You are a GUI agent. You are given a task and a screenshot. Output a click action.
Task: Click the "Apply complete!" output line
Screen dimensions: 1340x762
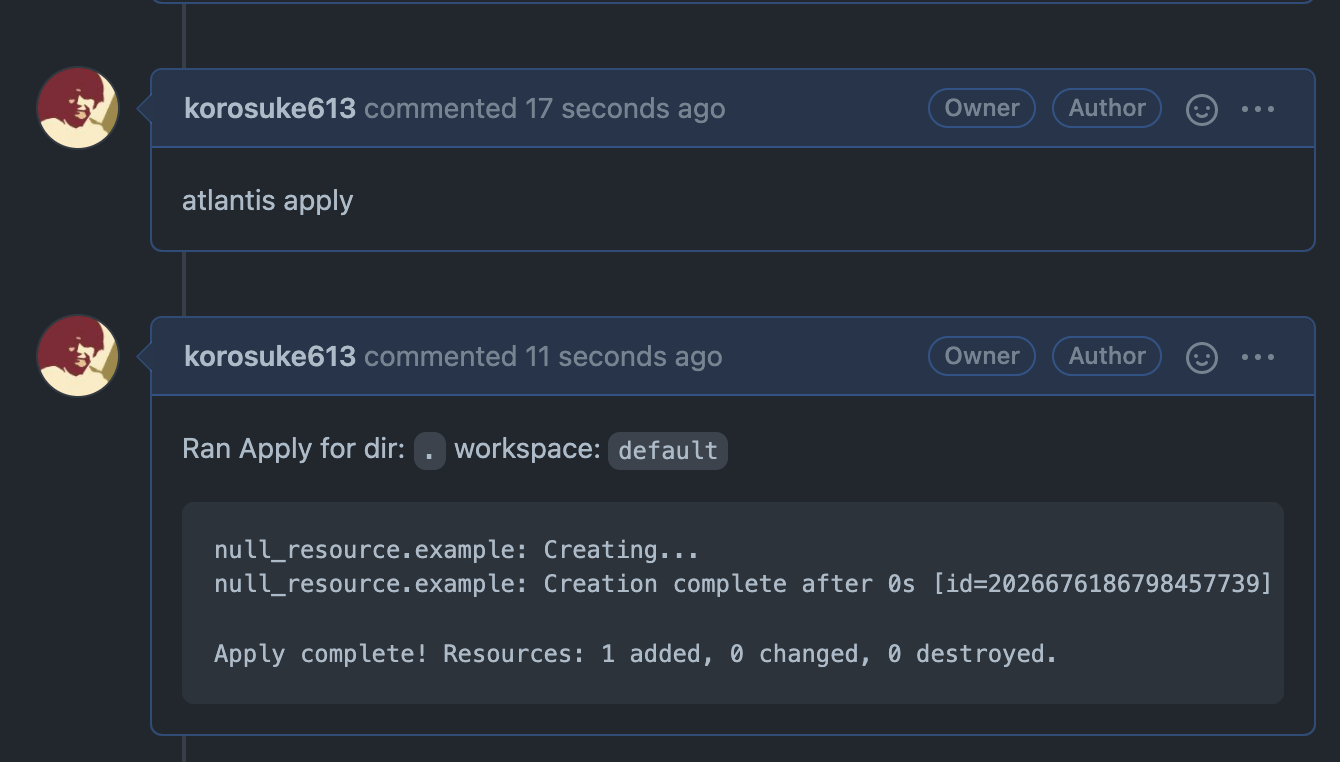[635, 654]
